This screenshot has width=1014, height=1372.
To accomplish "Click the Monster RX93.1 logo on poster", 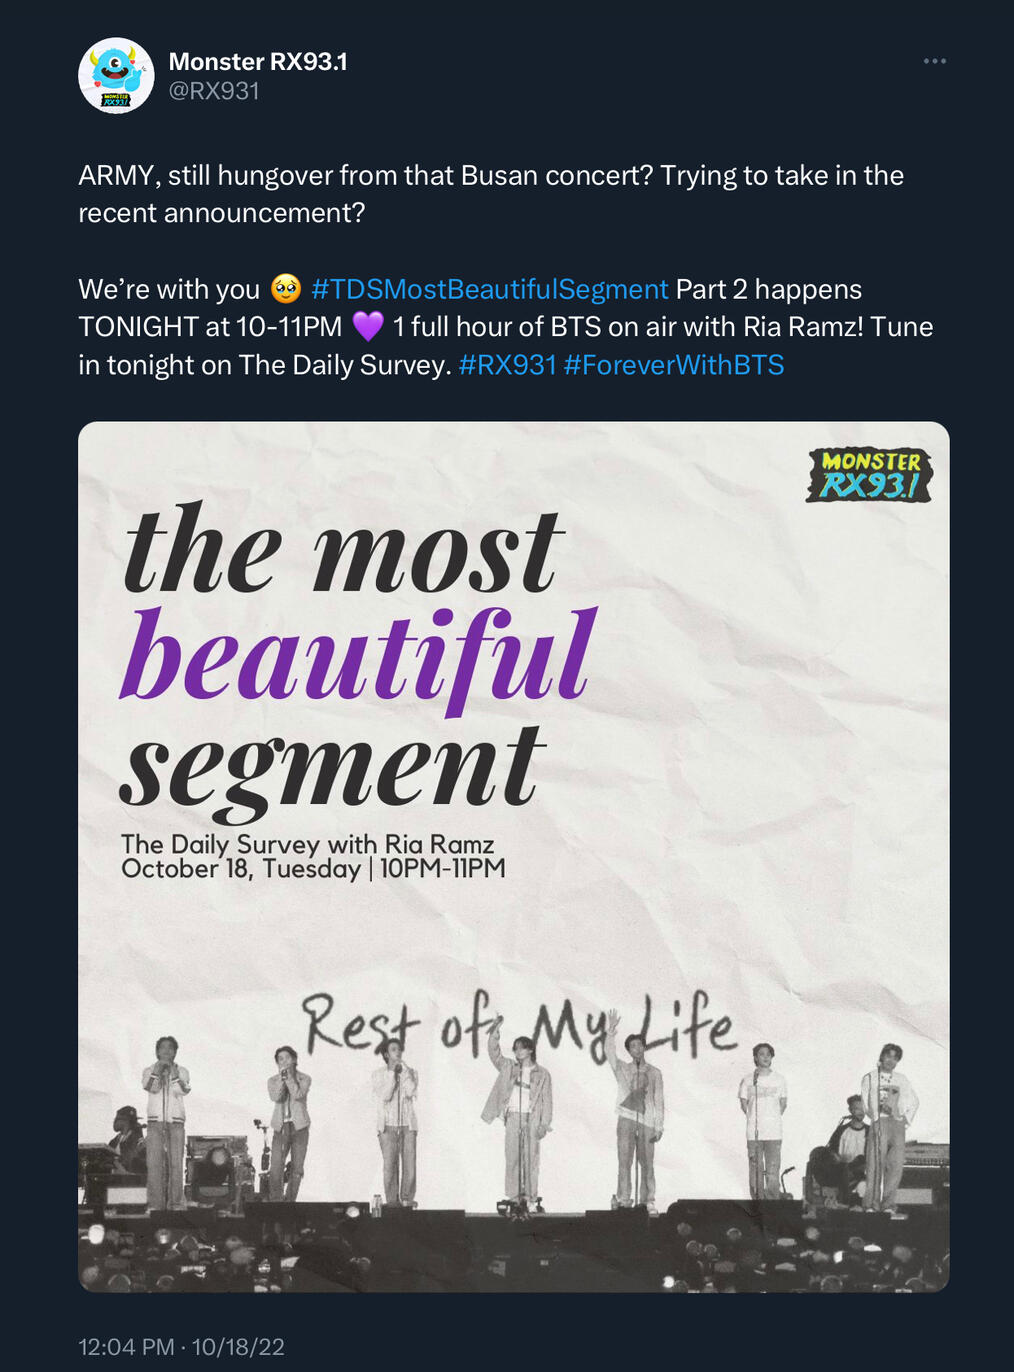I will 869,475.
